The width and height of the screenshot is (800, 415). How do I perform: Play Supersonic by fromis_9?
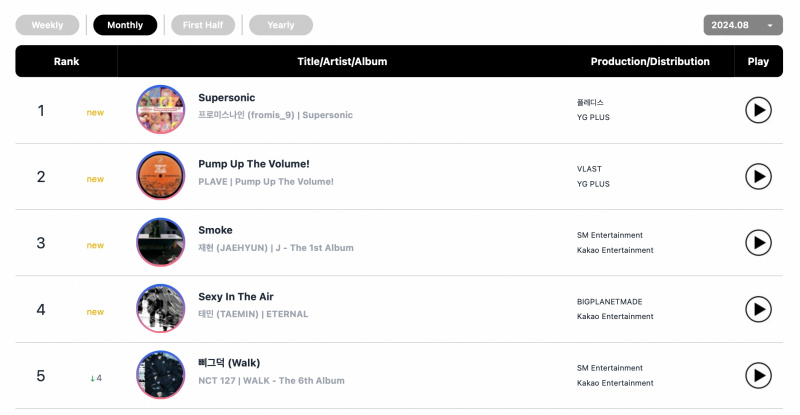point(758,110)
